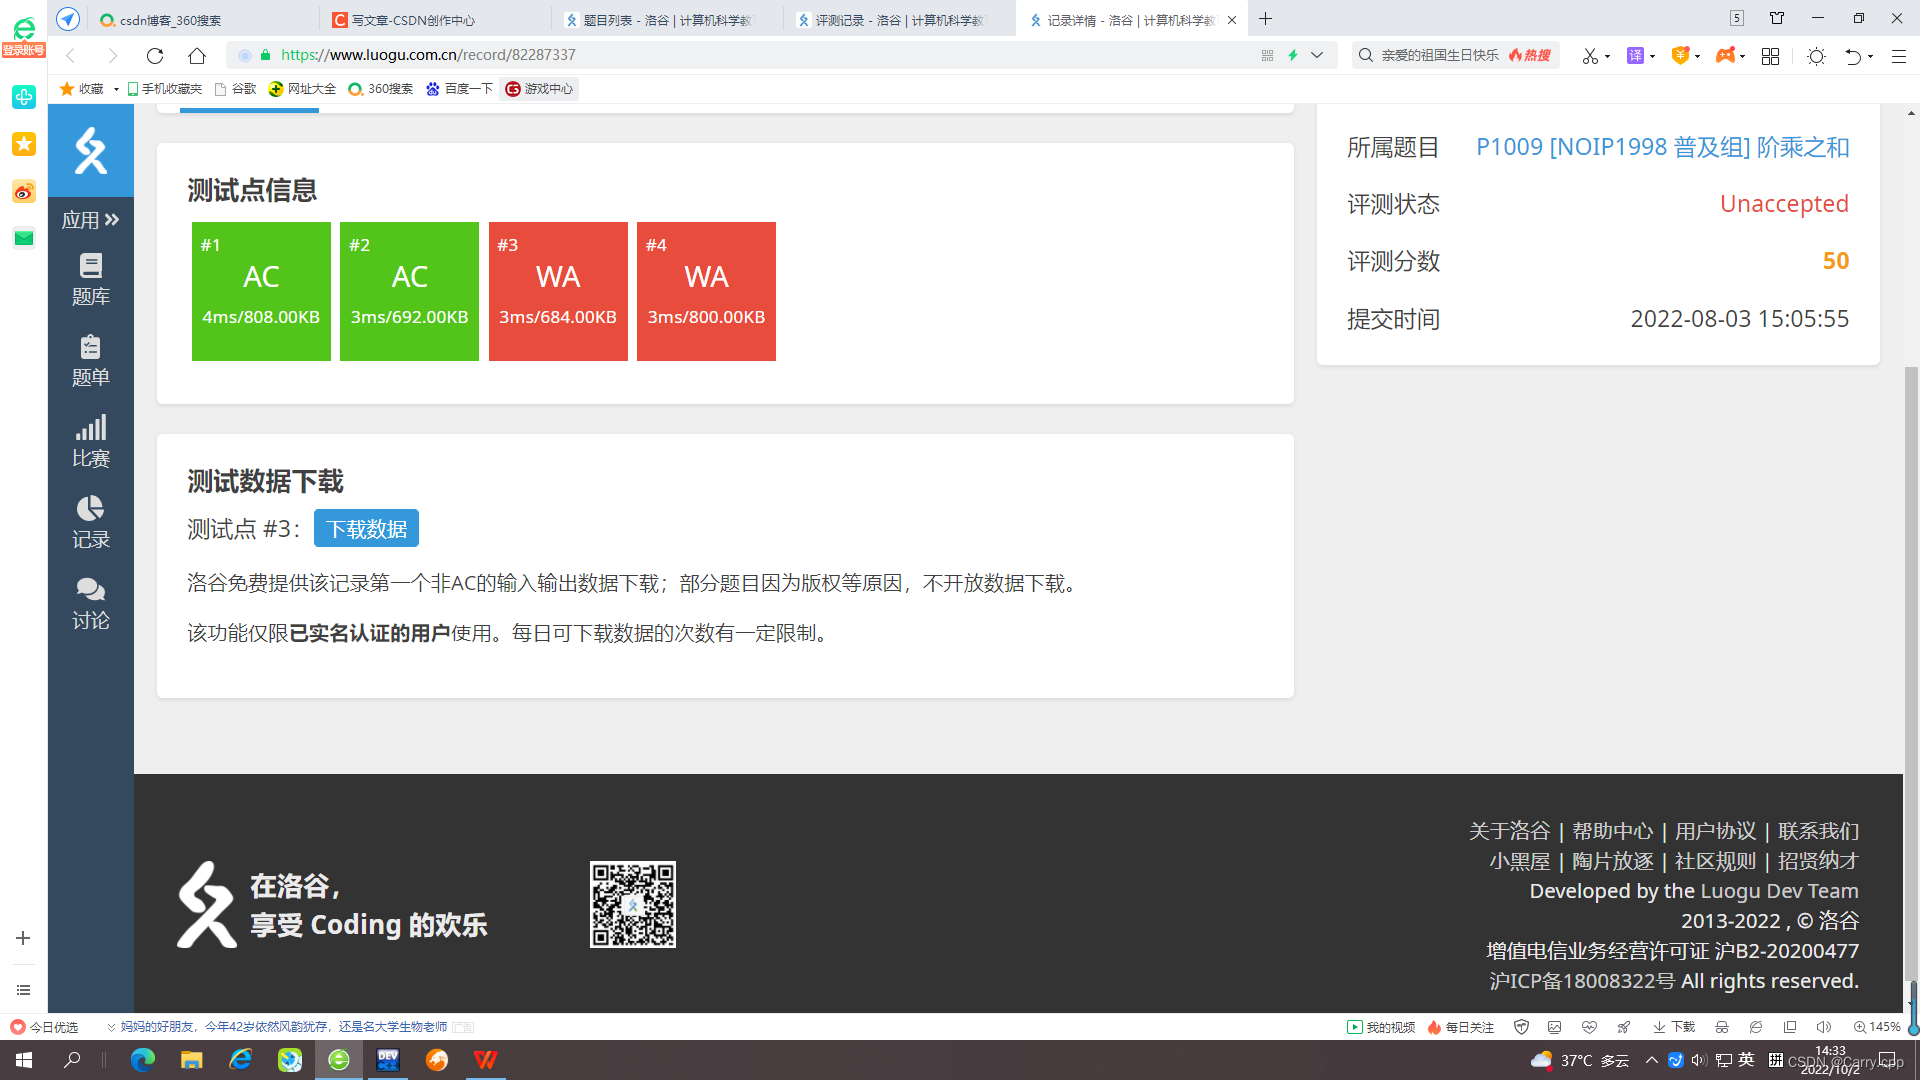Open the browser hamburger menu

1898,56
